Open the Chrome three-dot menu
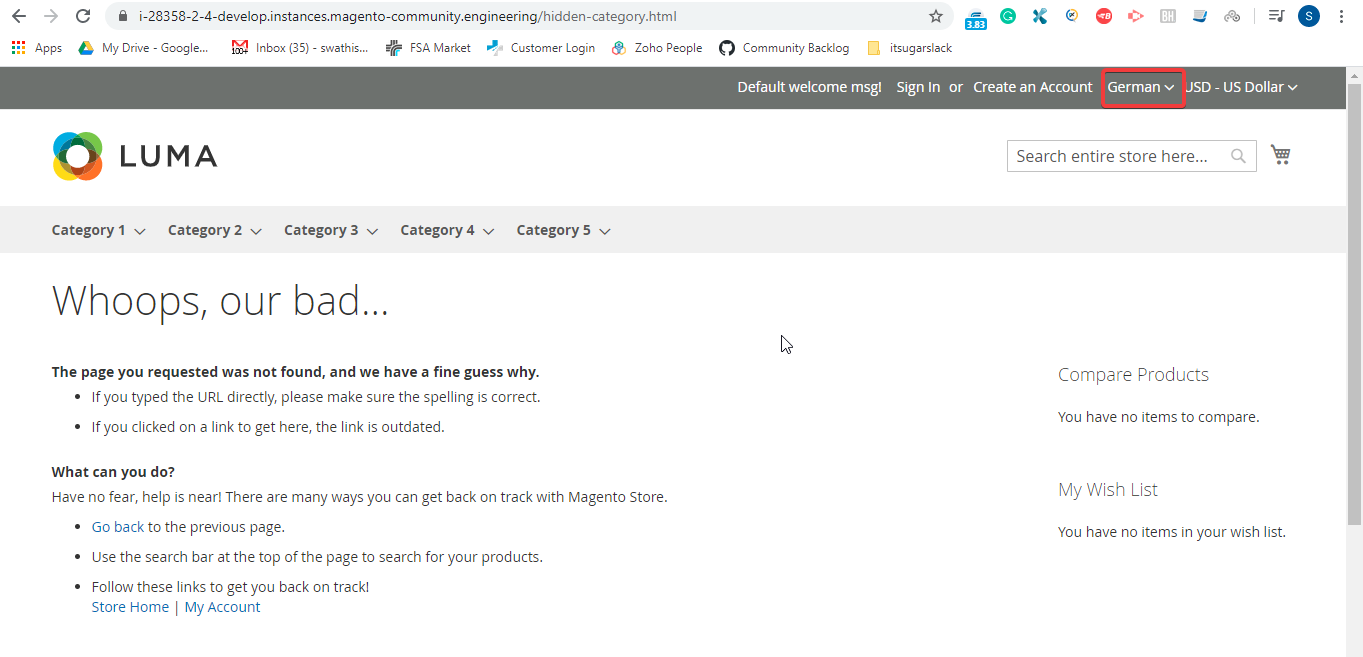The image size is (1363, 657). click(1341, 16)
